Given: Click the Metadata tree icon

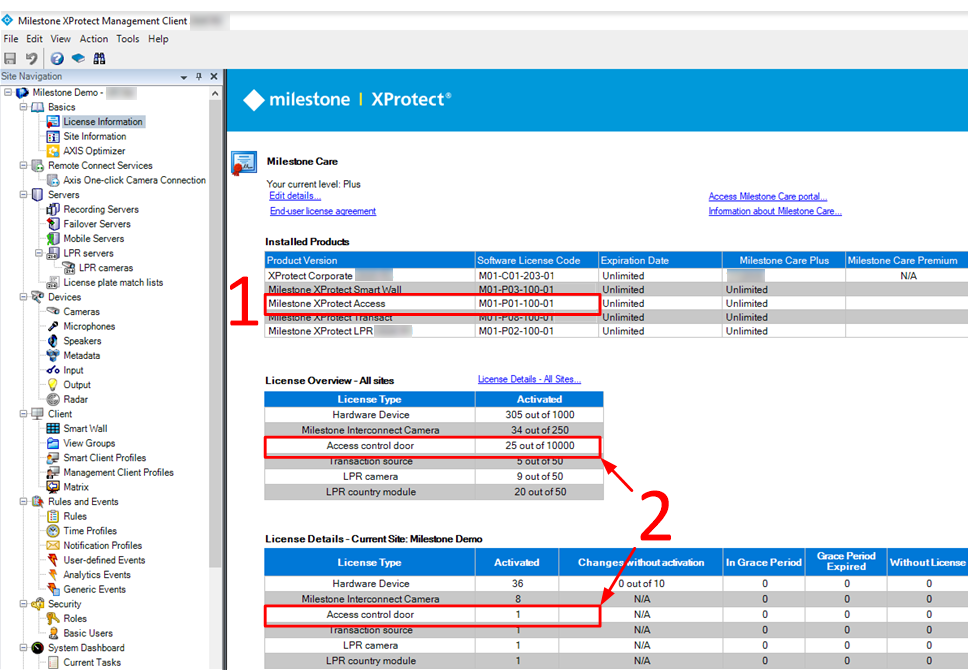Looking at the screenshot, I should (53, 356).
